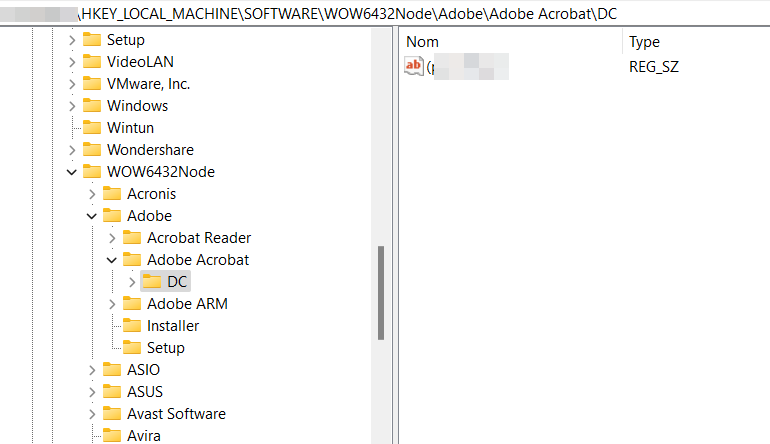The height and width of the screenshot is (444, 770).
Task: Click the ASIO folder icon
Action: coord(112,369)
